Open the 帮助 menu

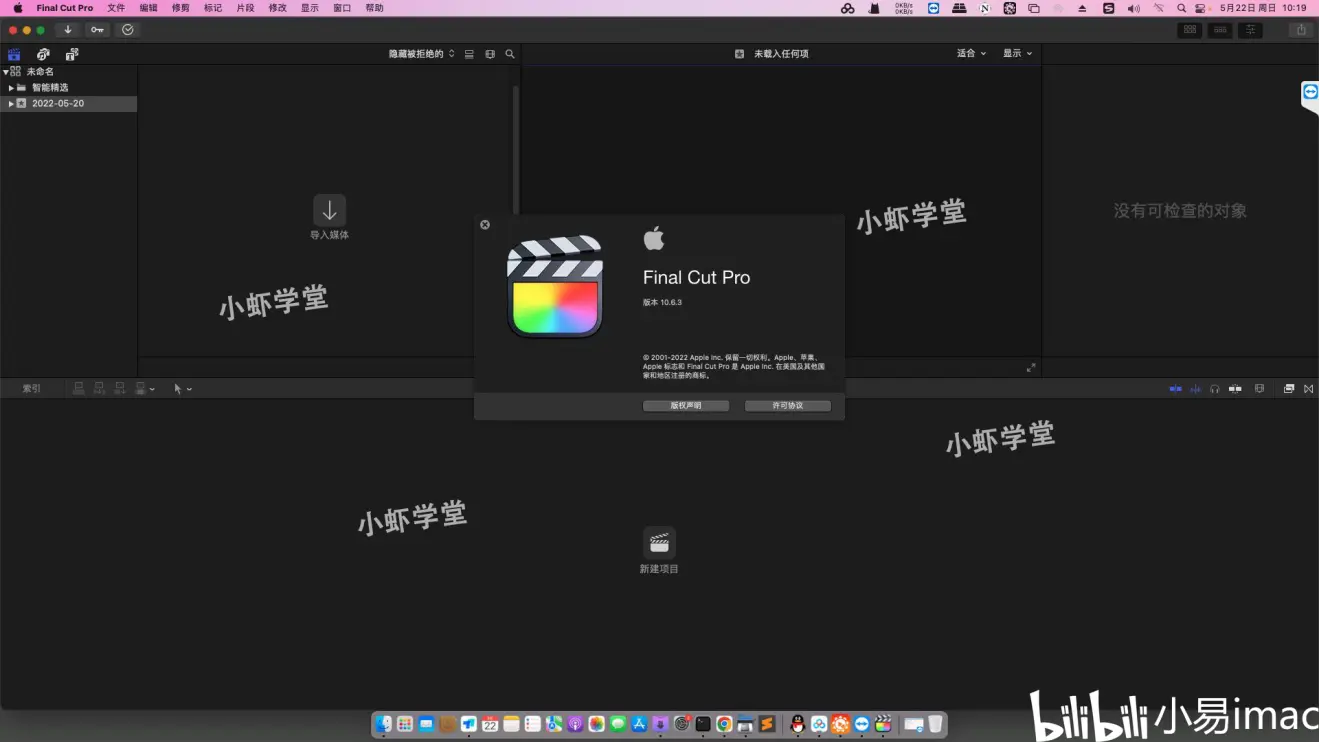(374, 8)
